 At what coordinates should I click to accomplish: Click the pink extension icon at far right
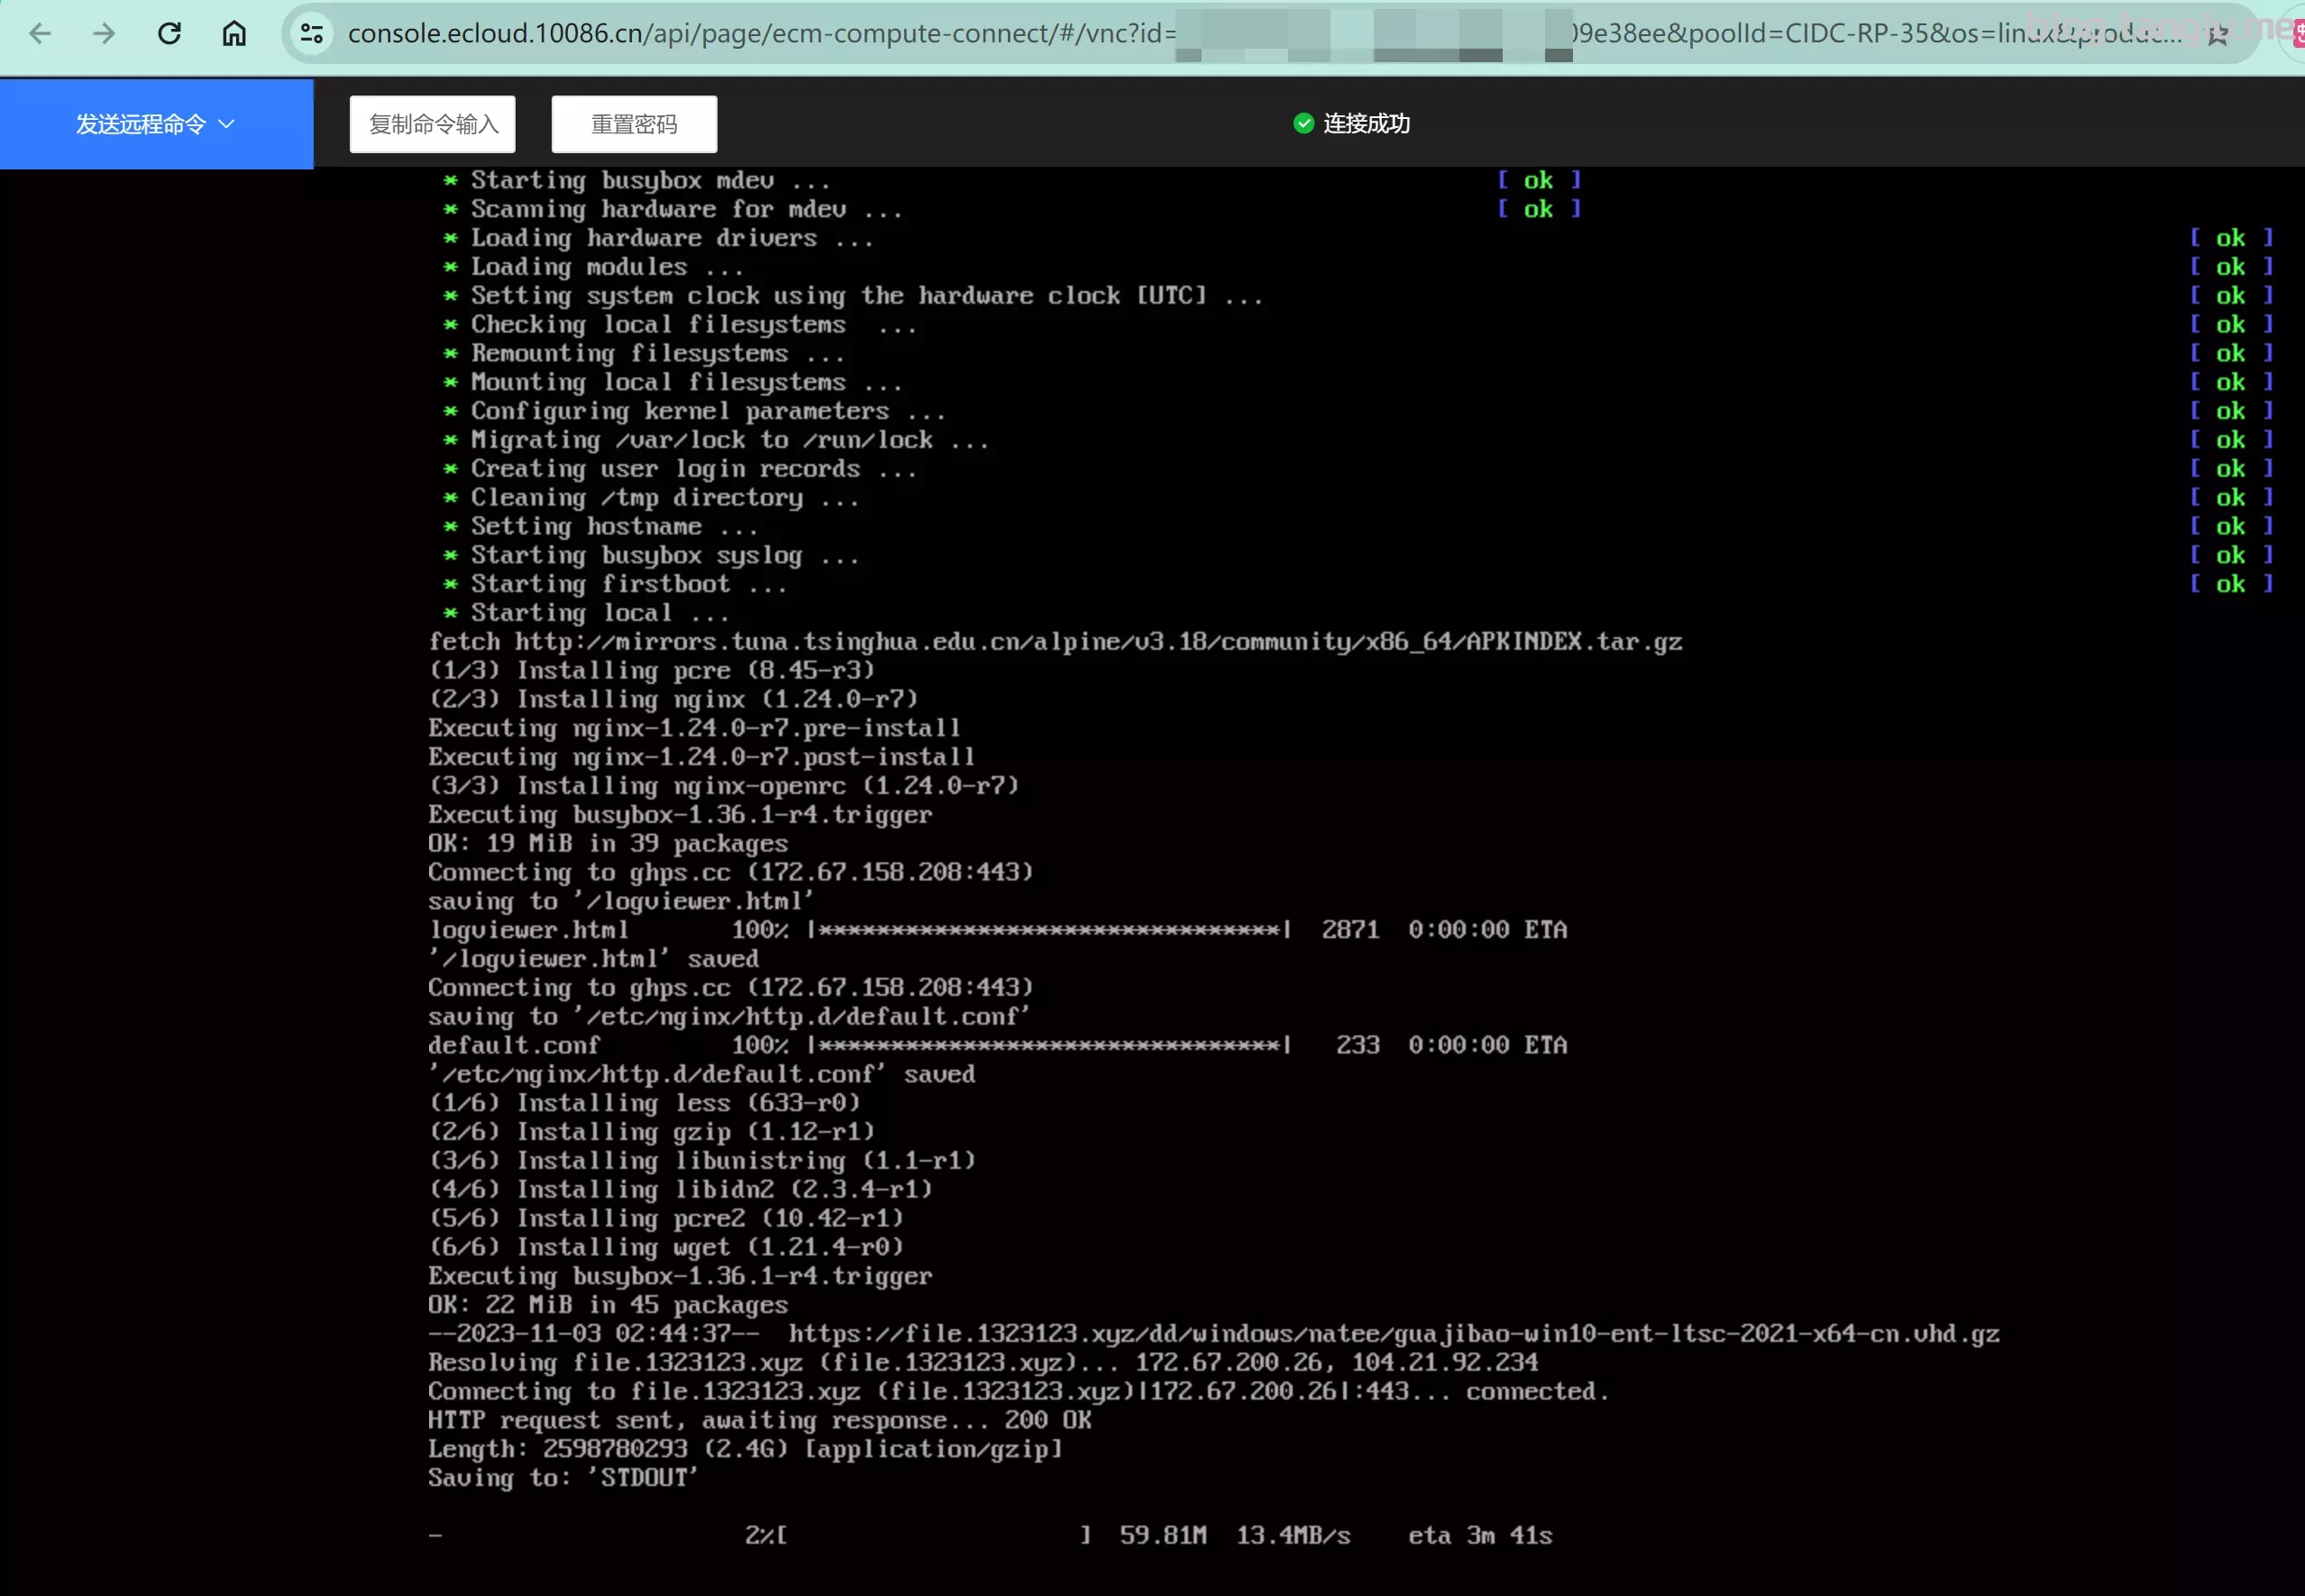[x=2297, y=36]
